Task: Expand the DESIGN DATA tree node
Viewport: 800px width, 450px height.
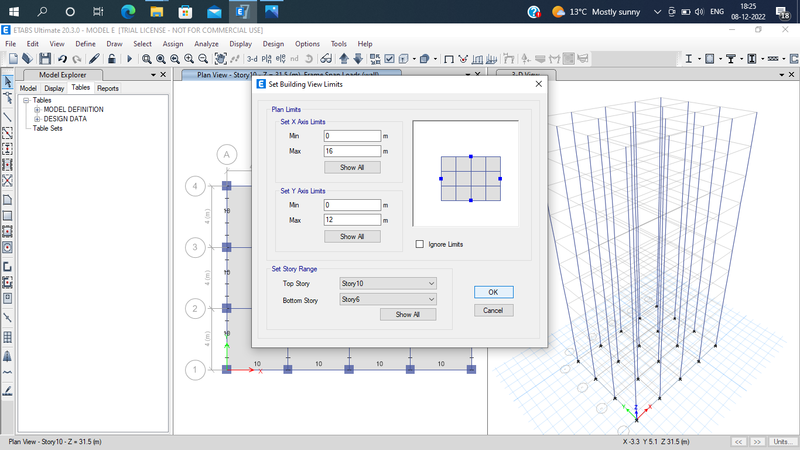Action: click(x=37, y=119)
